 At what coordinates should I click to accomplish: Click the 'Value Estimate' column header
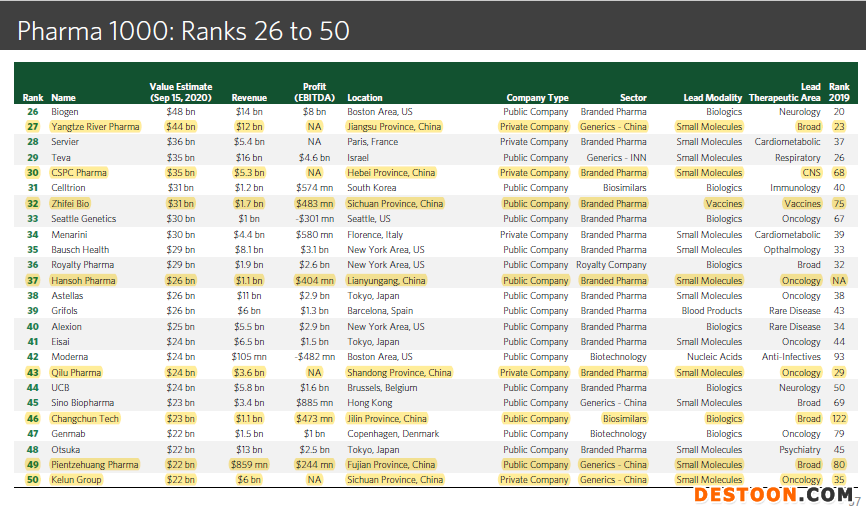click(180, 92)
